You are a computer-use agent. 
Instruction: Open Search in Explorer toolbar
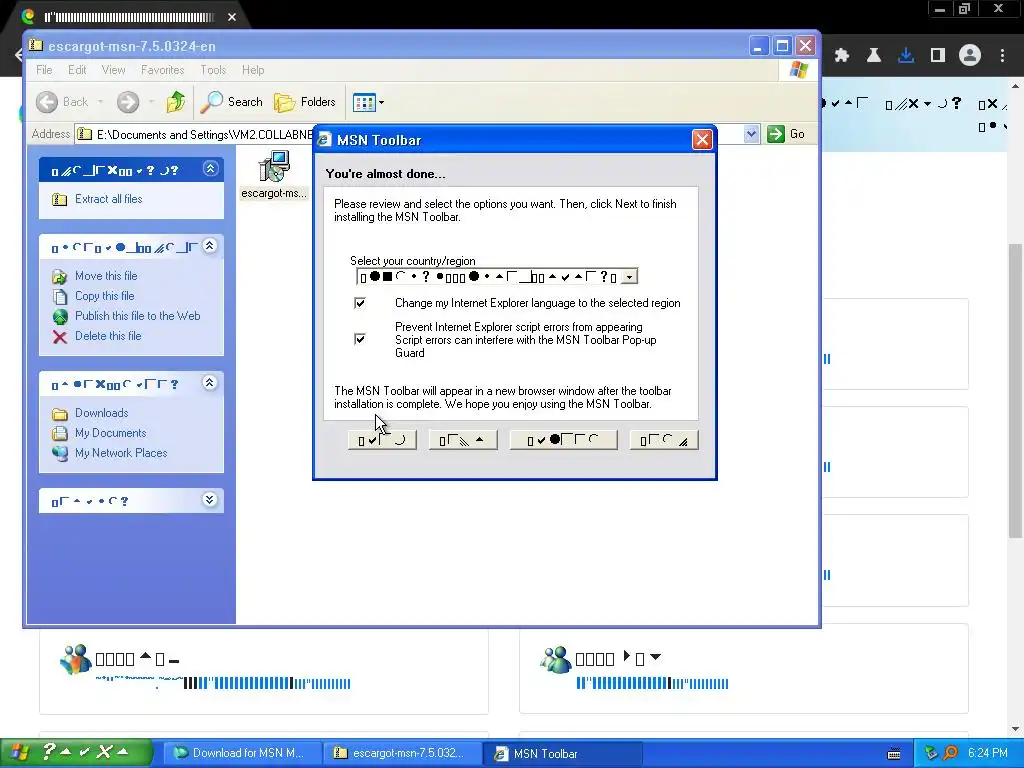click(232, 102)
